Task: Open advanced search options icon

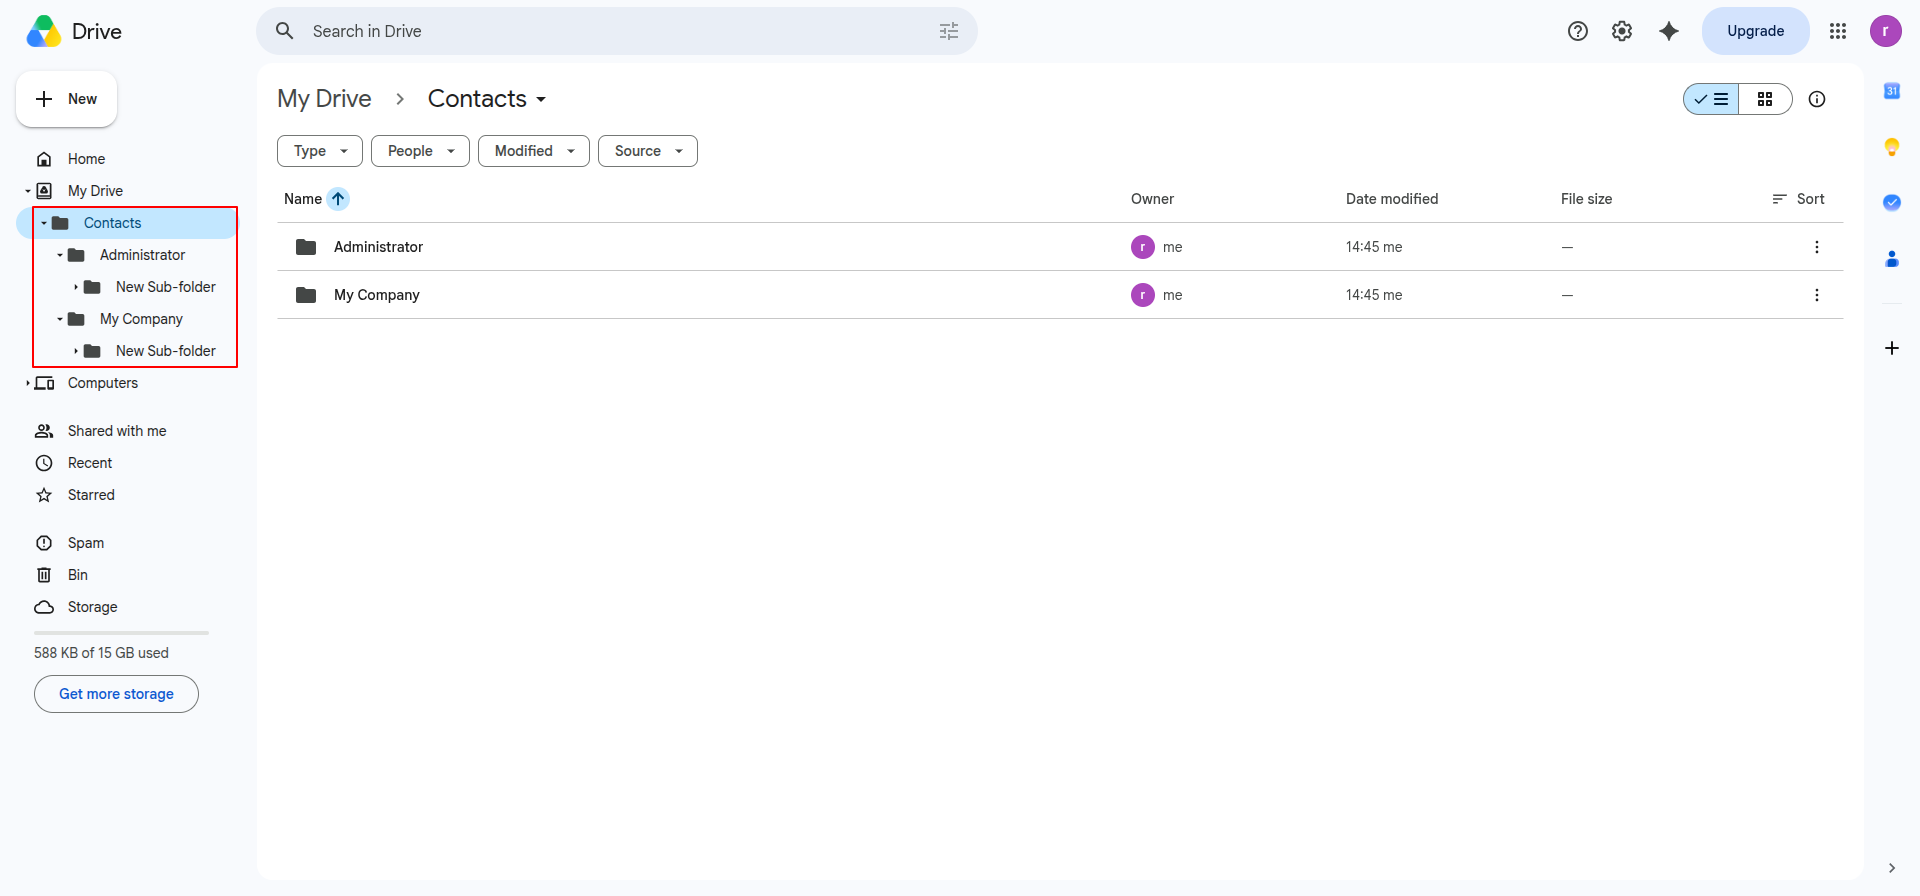Action: [x=949, y=31]
